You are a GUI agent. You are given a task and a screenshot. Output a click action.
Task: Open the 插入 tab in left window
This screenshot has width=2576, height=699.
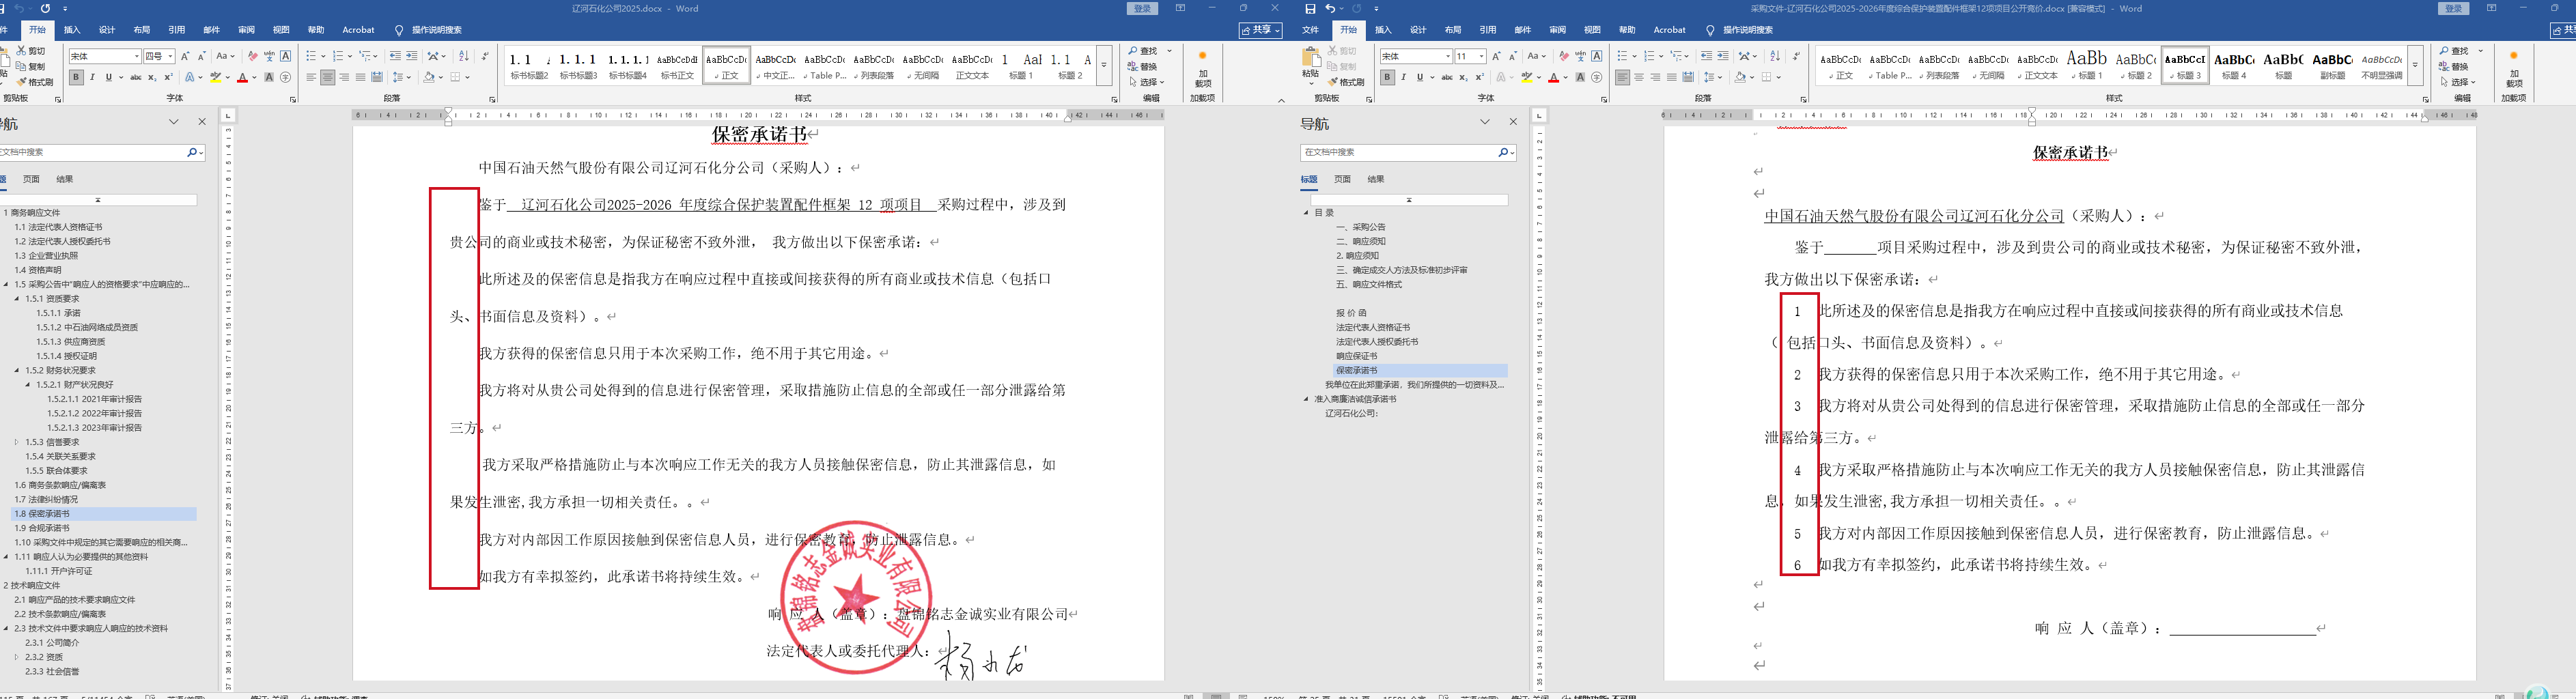click(72, 30)
